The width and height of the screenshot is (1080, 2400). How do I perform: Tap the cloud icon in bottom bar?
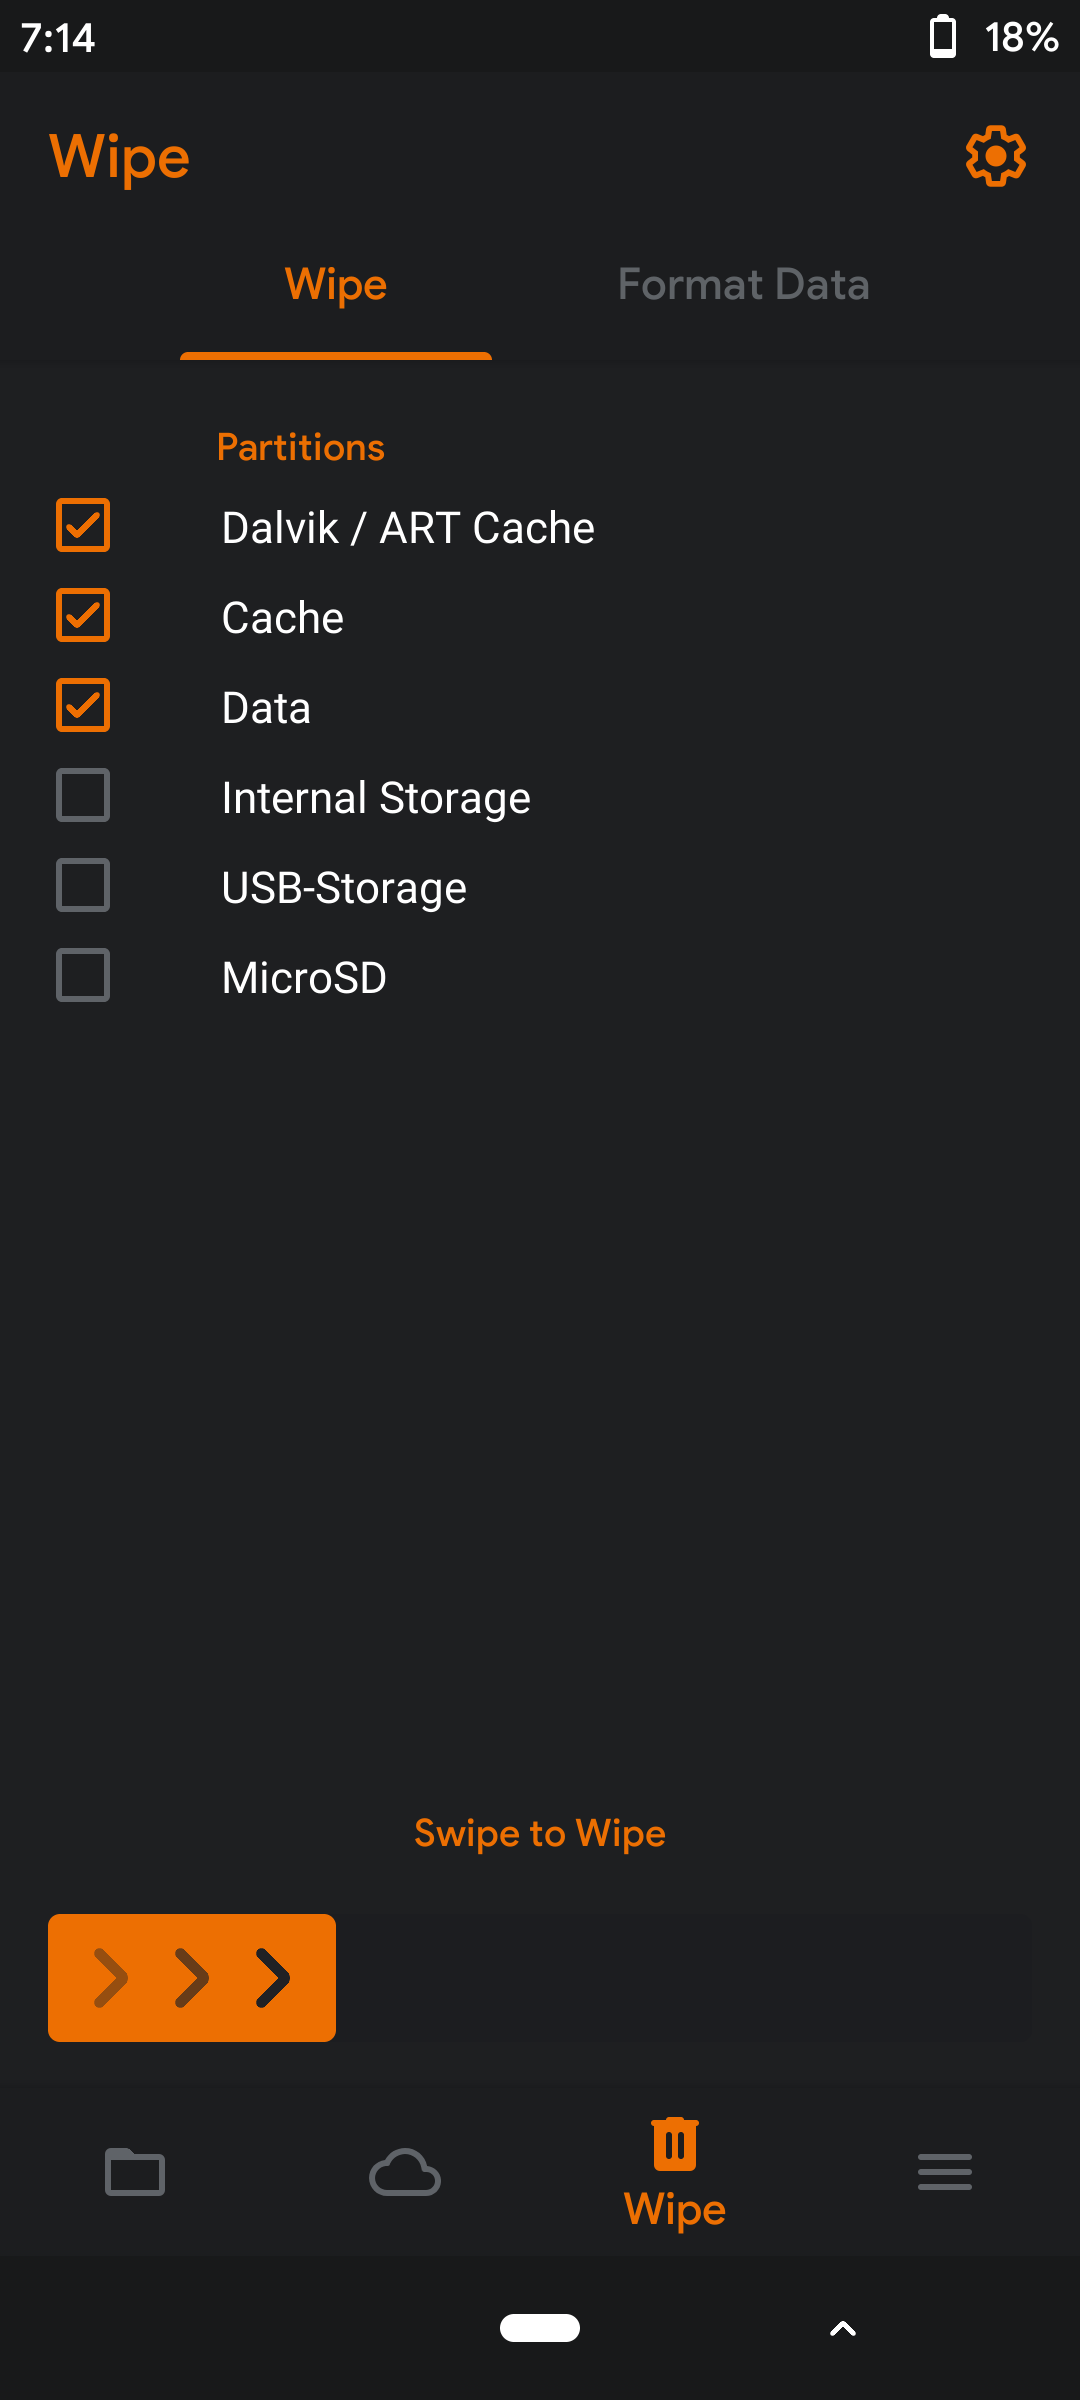click(405, 2172)
